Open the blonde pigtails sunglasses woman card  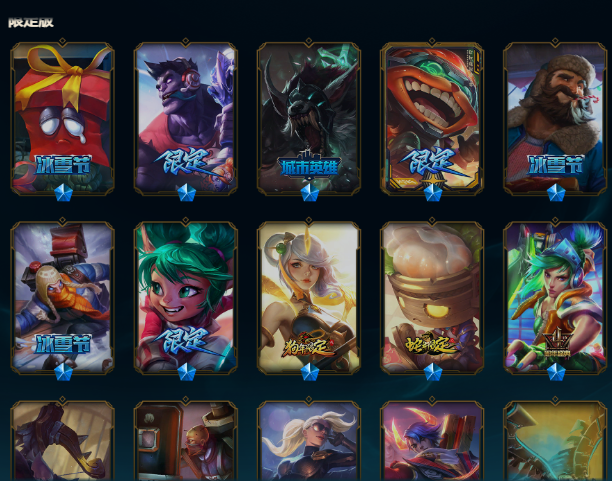click(309, 441)
